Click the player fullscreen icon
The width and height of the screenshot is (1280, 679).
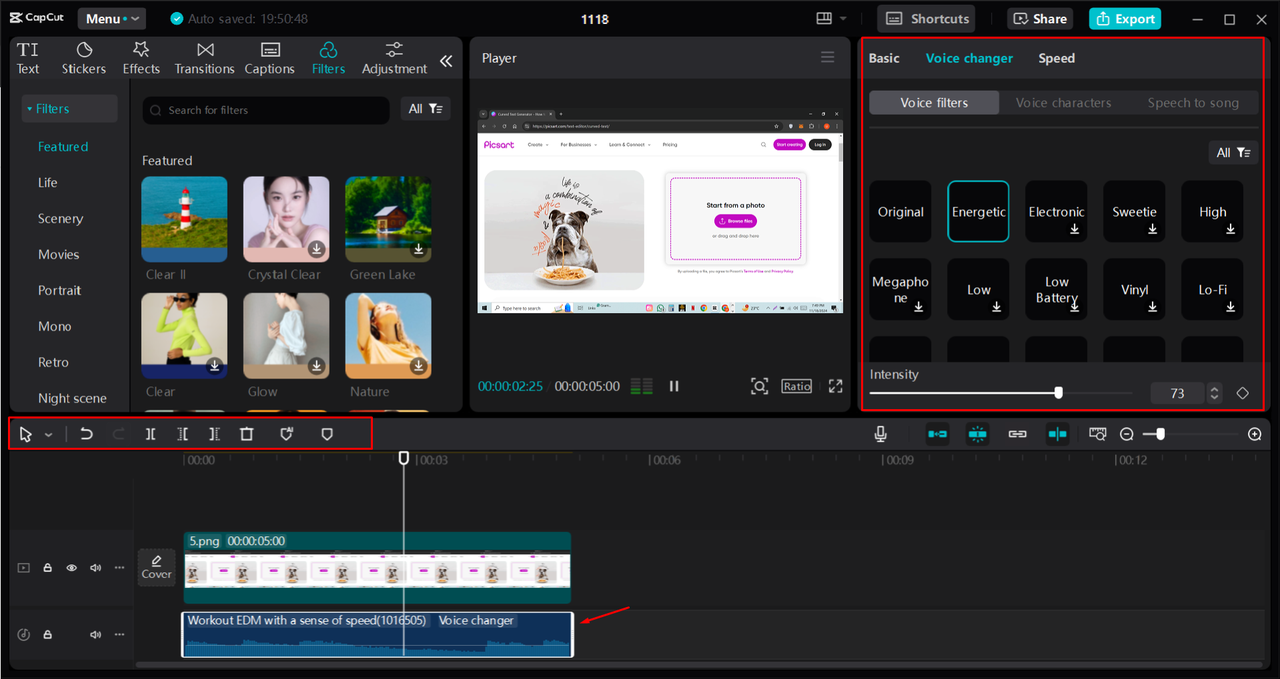point(835,386)
